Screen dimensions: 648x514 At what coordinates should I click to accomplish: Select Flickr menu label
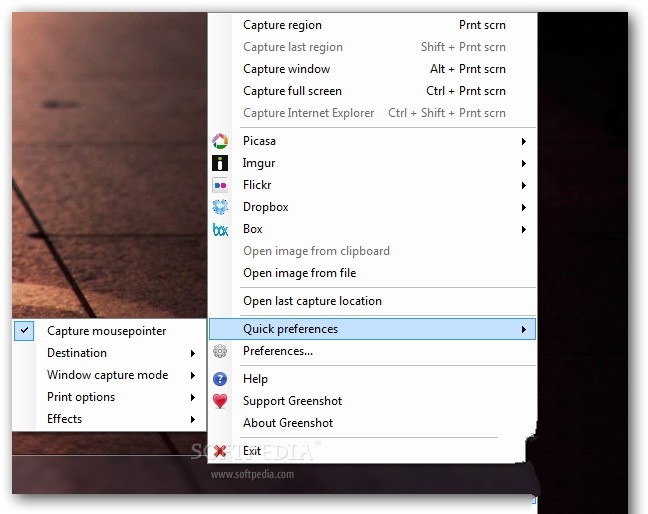[257, 185]
